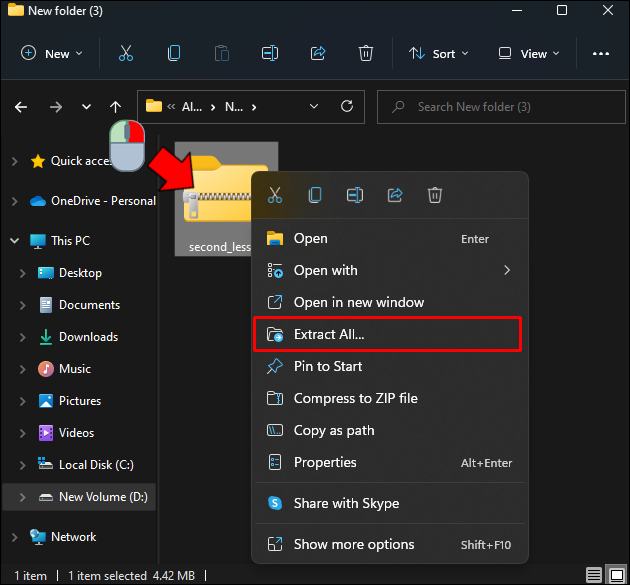The image size is (630, 585).
Task: Click the Delete icon in the context menu
Action: 435,195
